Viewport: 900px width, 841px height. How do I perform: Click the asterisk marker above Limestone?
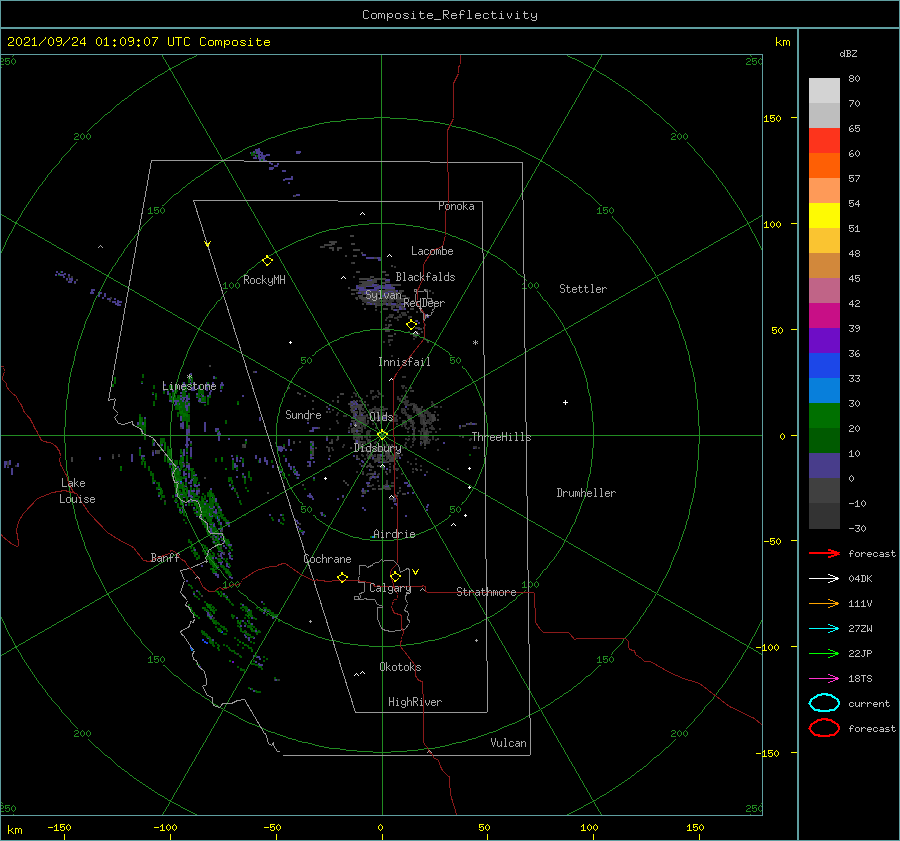pyautogui.click(x=189, y=377)
